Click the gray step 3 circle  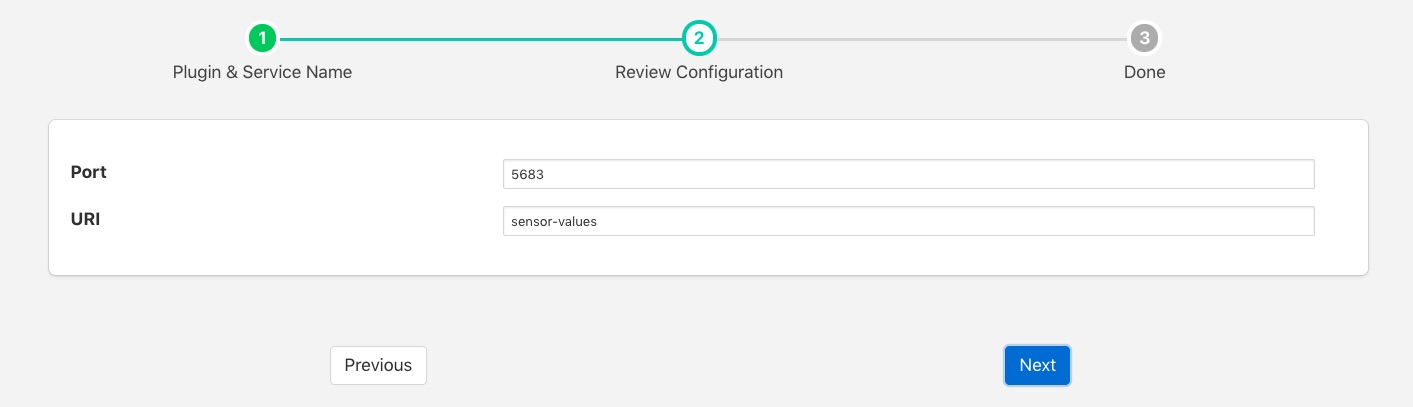tap(1144, 39)
